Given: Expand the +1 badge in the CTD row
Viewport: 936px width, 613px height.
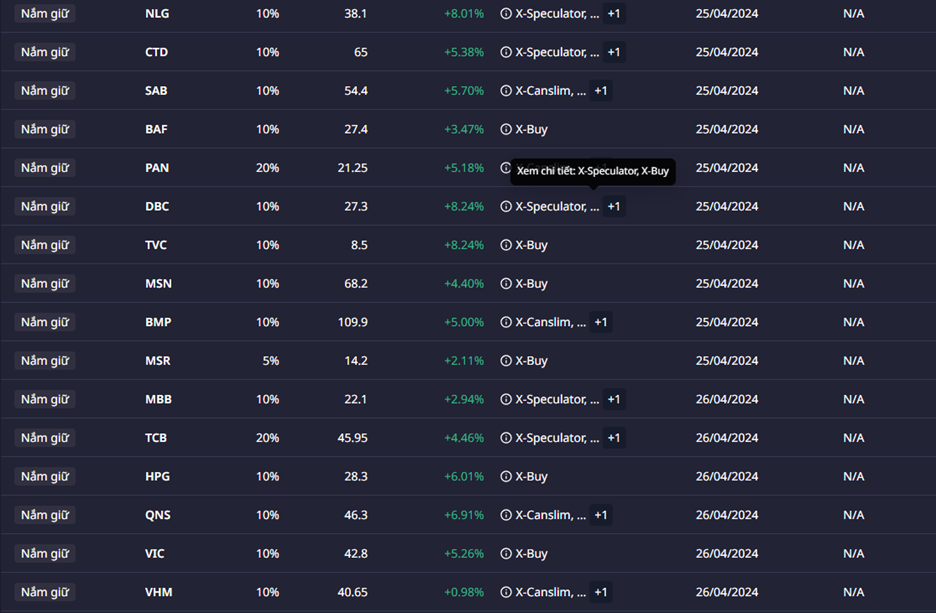Looking at the screenshot, I should [x=614, y=52].
